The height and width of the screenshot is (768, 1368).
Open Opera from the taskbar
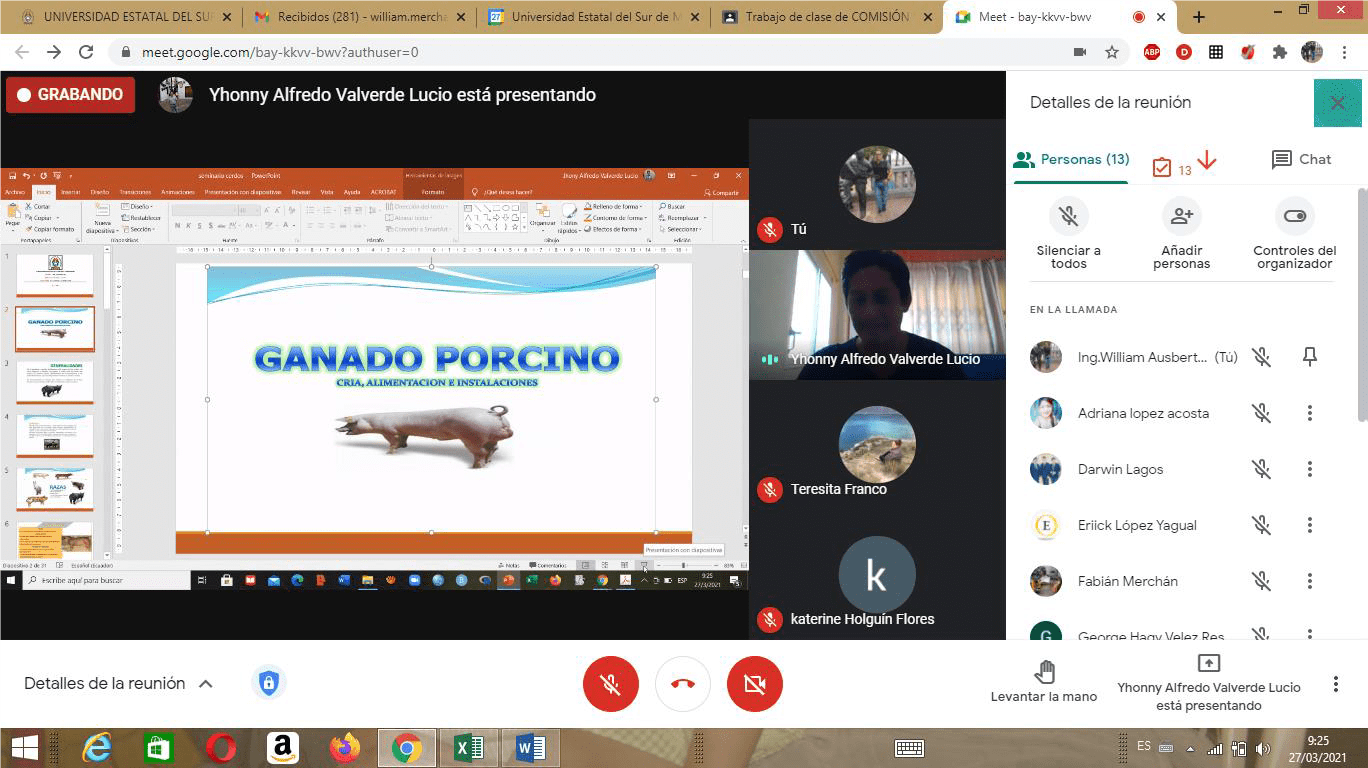(x=221, y=748)
